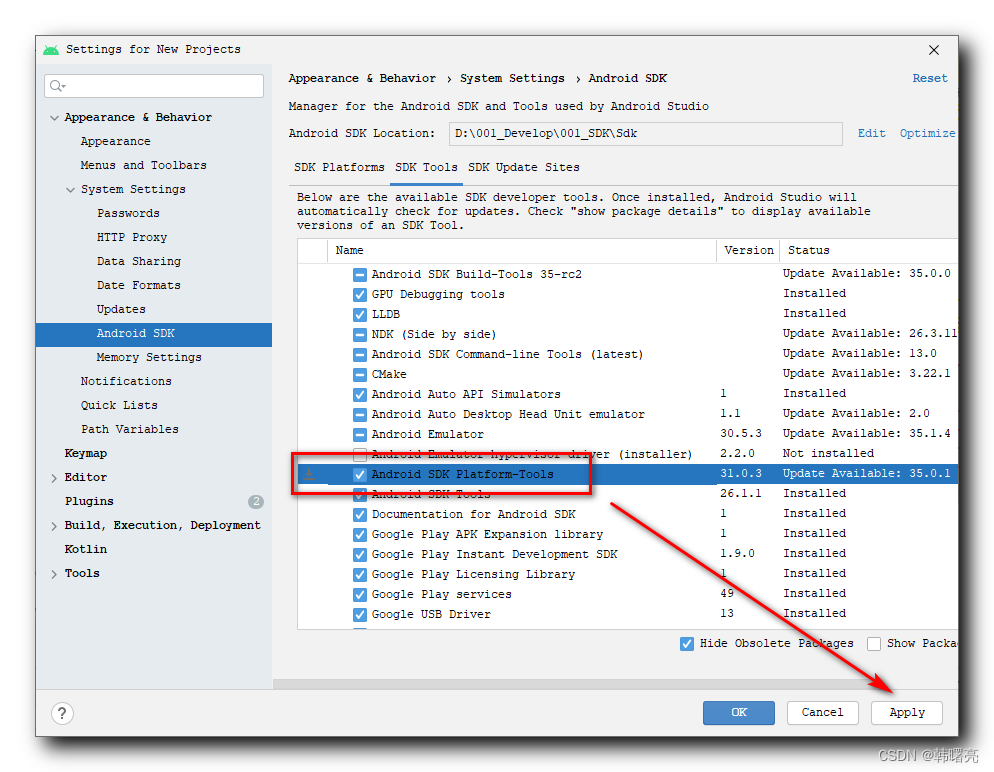Uncheck Android Auto API Simulators
The image size is (994, 772).
click(359, 394)
